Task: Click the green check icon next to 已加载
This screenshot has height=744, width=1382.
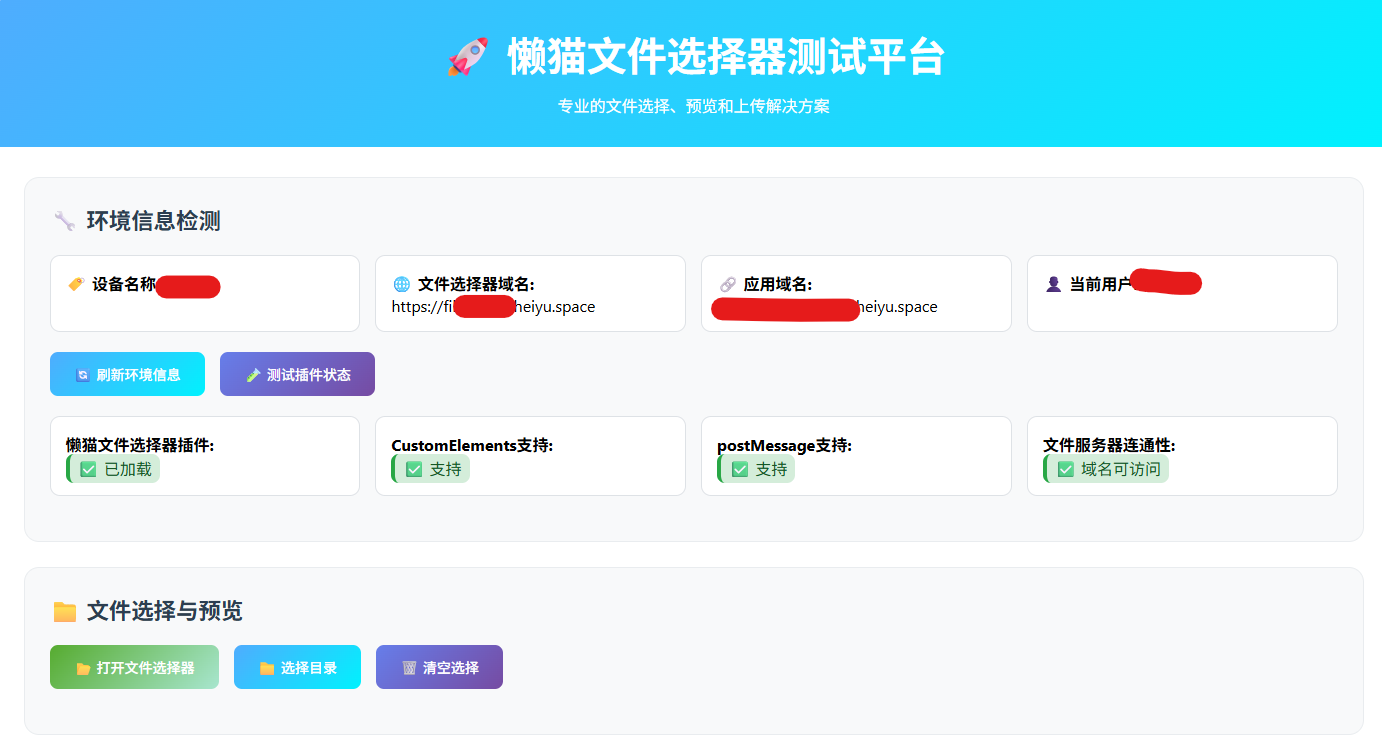Action: coord(88,469)
